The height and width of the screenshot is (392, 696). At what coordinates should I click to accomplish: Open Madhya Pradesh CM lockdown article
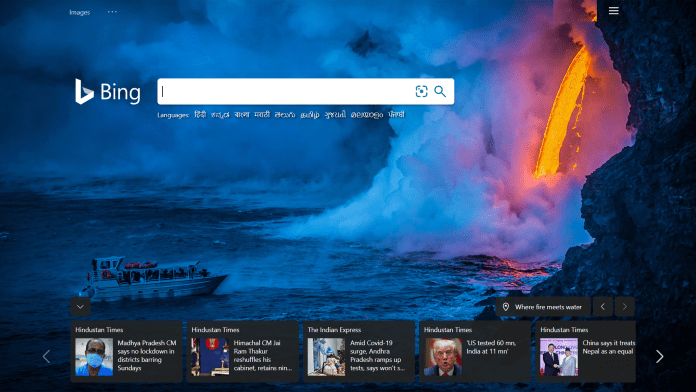pos(127,351)
